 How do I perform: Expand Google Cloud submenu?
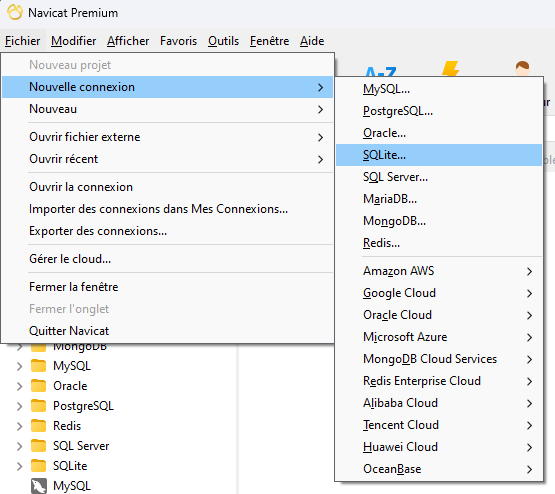point(439,293)
